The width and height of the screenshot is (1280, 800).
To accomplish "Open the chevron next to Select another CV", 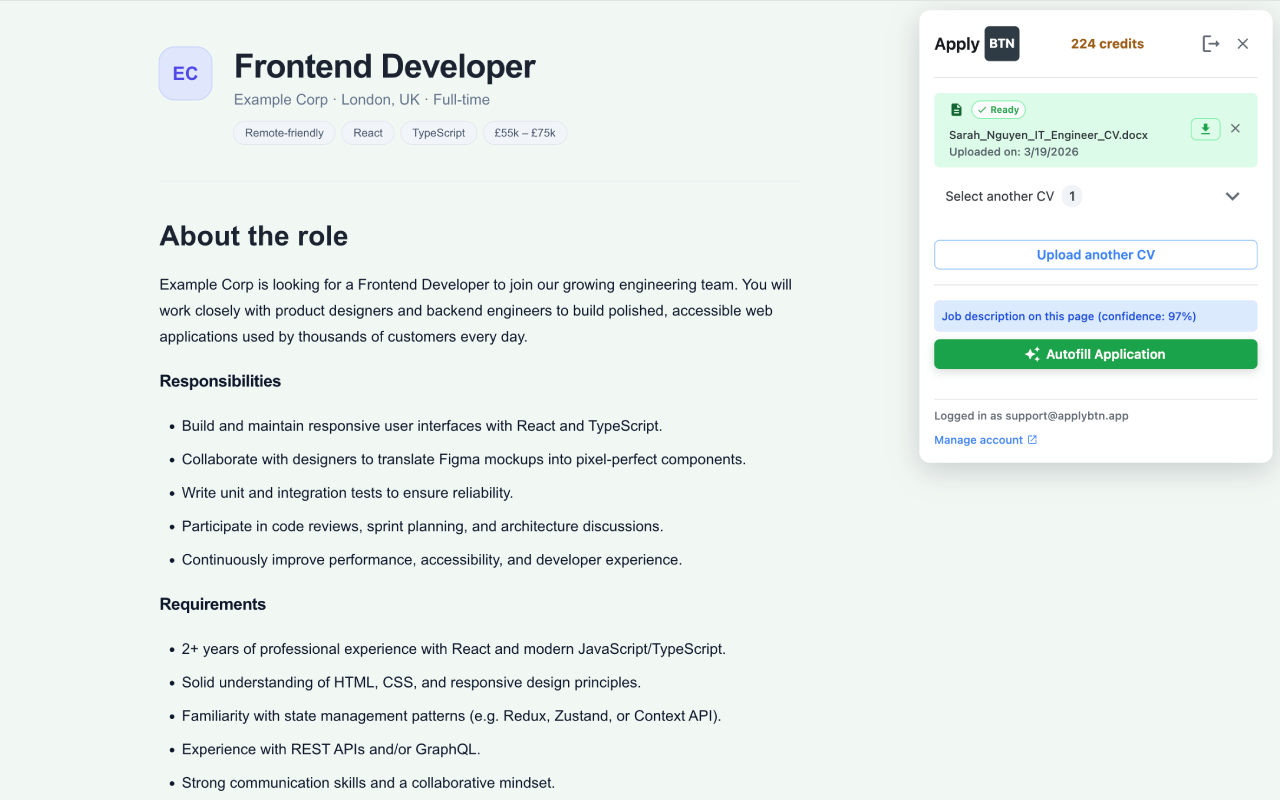I will (1233, 196).
